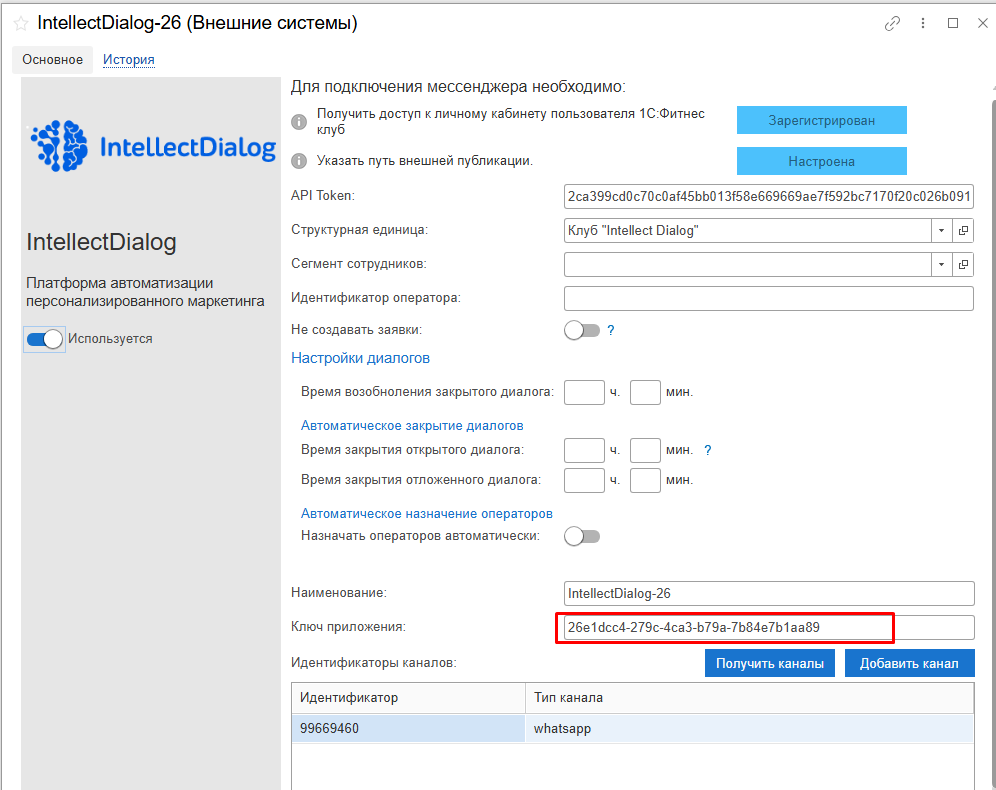The image size is (996, 790).
Task: Open the Сегмент сотрудников selection form icon
Action: (963, 265)
